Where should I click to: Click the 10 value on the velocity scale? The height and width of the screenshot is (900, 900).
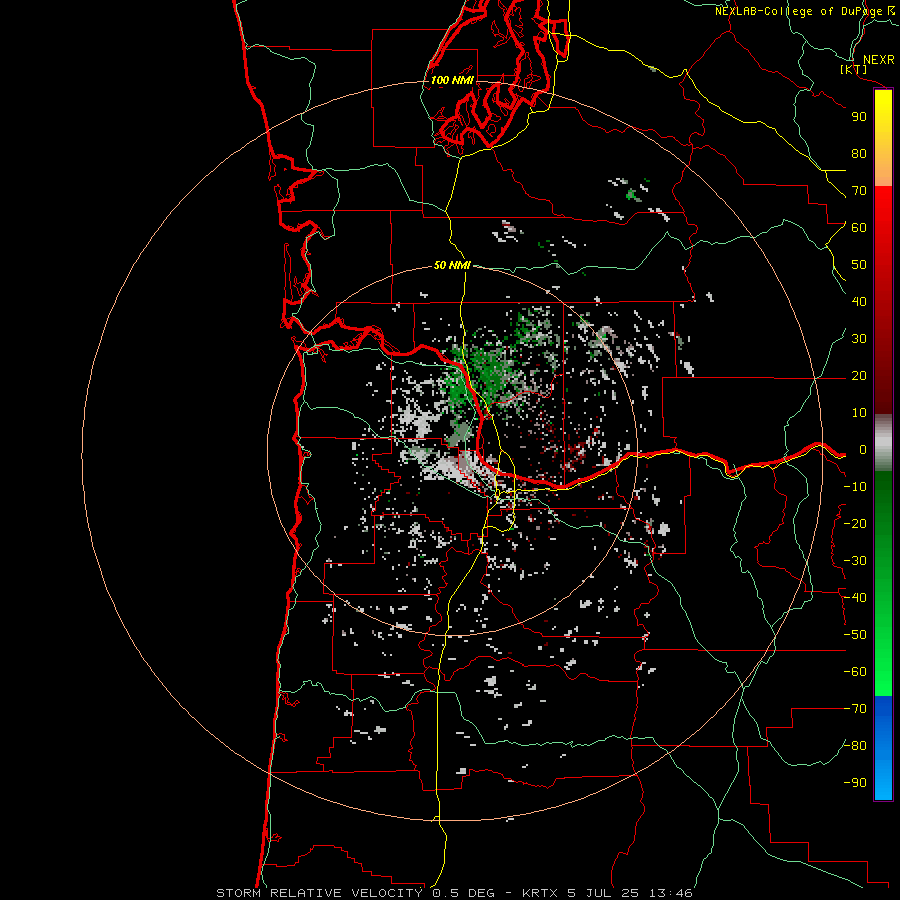pyautogui.click(x=859, y=413)
